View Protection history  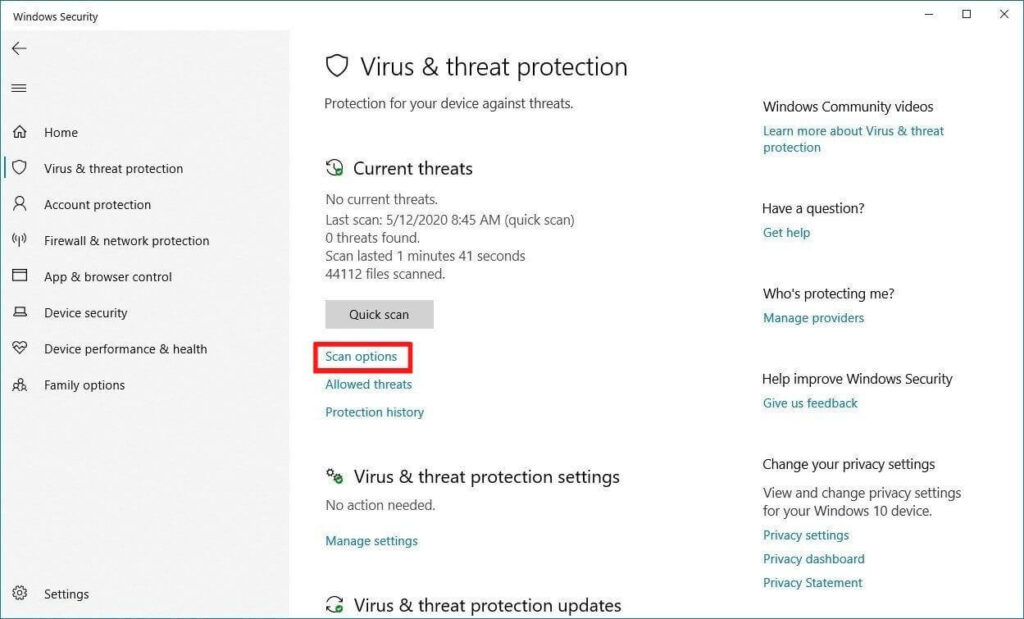point(374,412)
